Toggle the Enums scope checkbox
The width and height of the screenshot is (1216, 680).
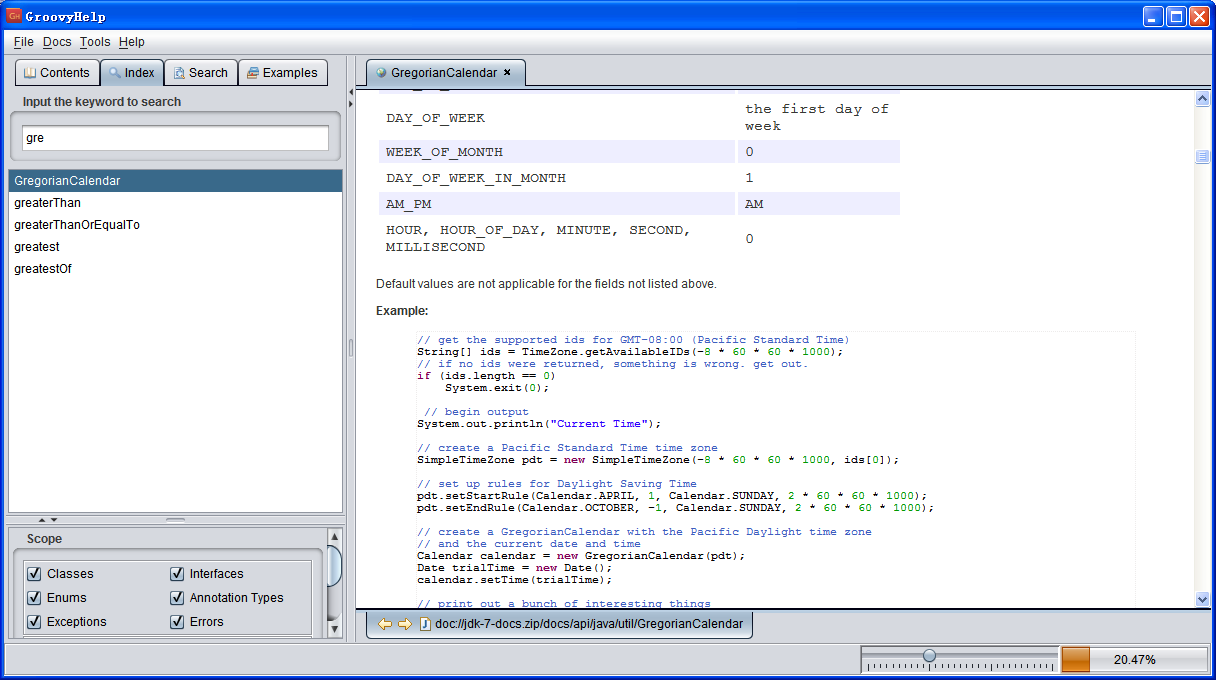(x=35, y=598)
